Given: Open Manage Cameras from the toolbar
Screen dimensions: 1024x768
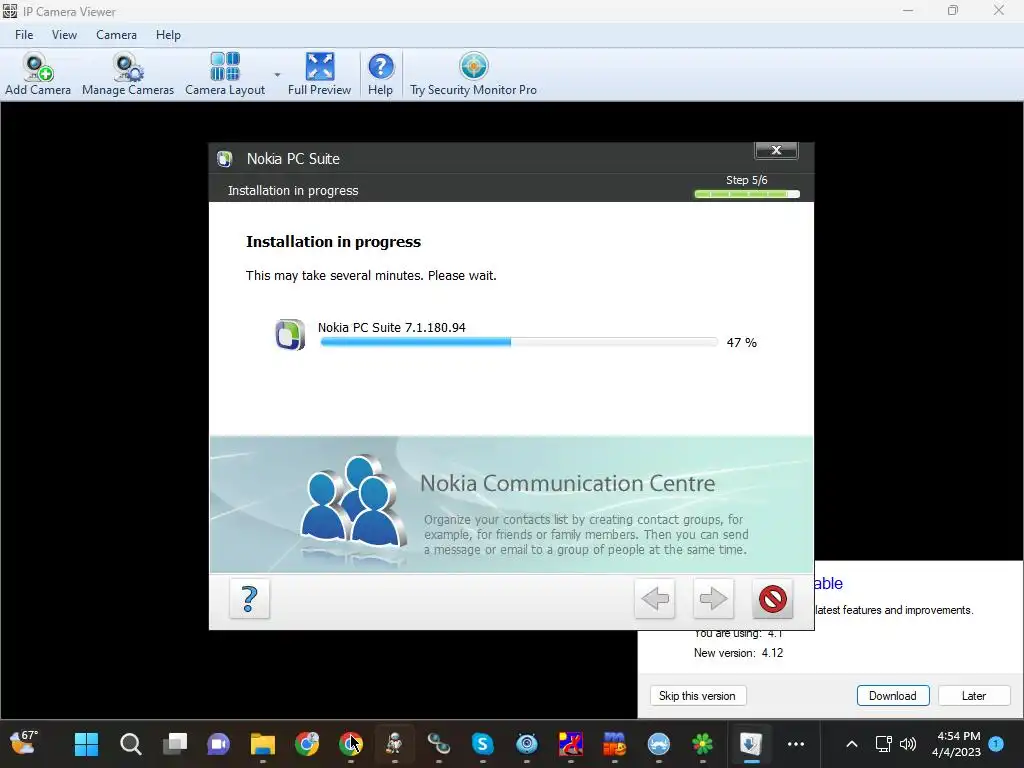Looking at the screenshot, I should coord(128,74).
